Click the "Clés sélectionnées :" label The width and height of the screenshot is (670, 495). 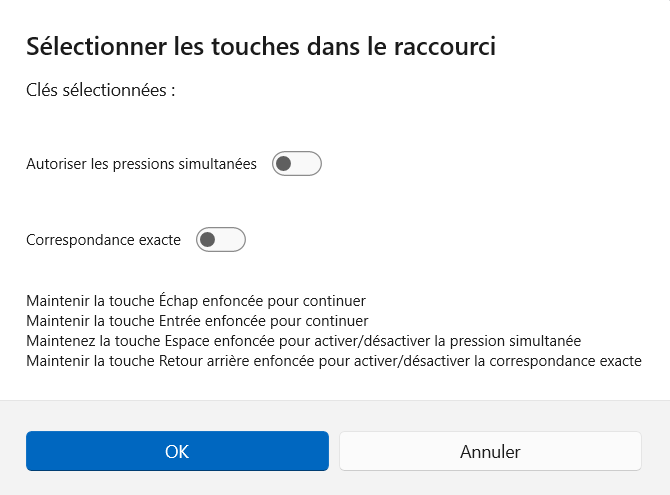pyautogui.click(x=101, y=90)
